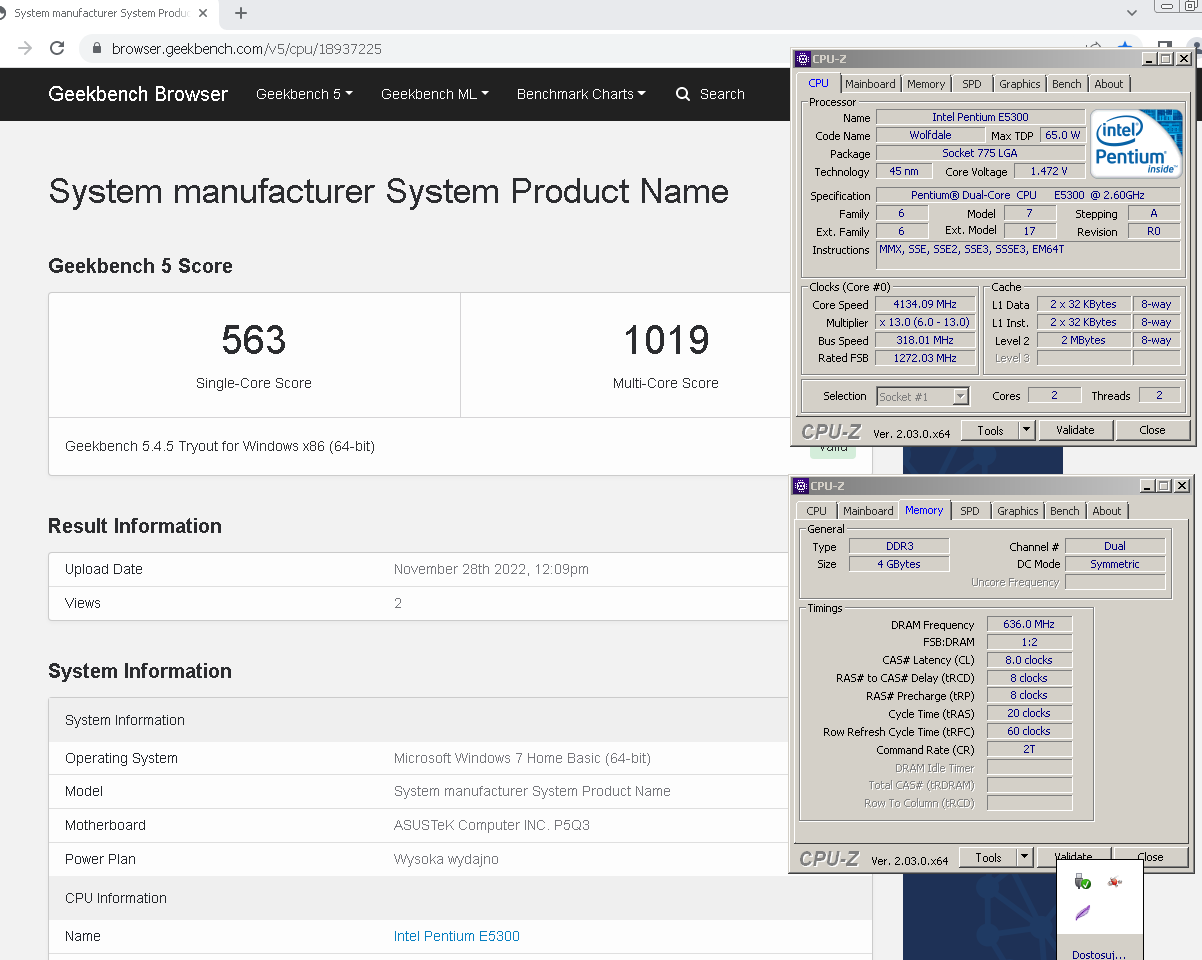The height and width of the screenshot is (960, 1202).
Task: Click the Bus Speed value 318.01 MHz
Action: pos(926,341)
